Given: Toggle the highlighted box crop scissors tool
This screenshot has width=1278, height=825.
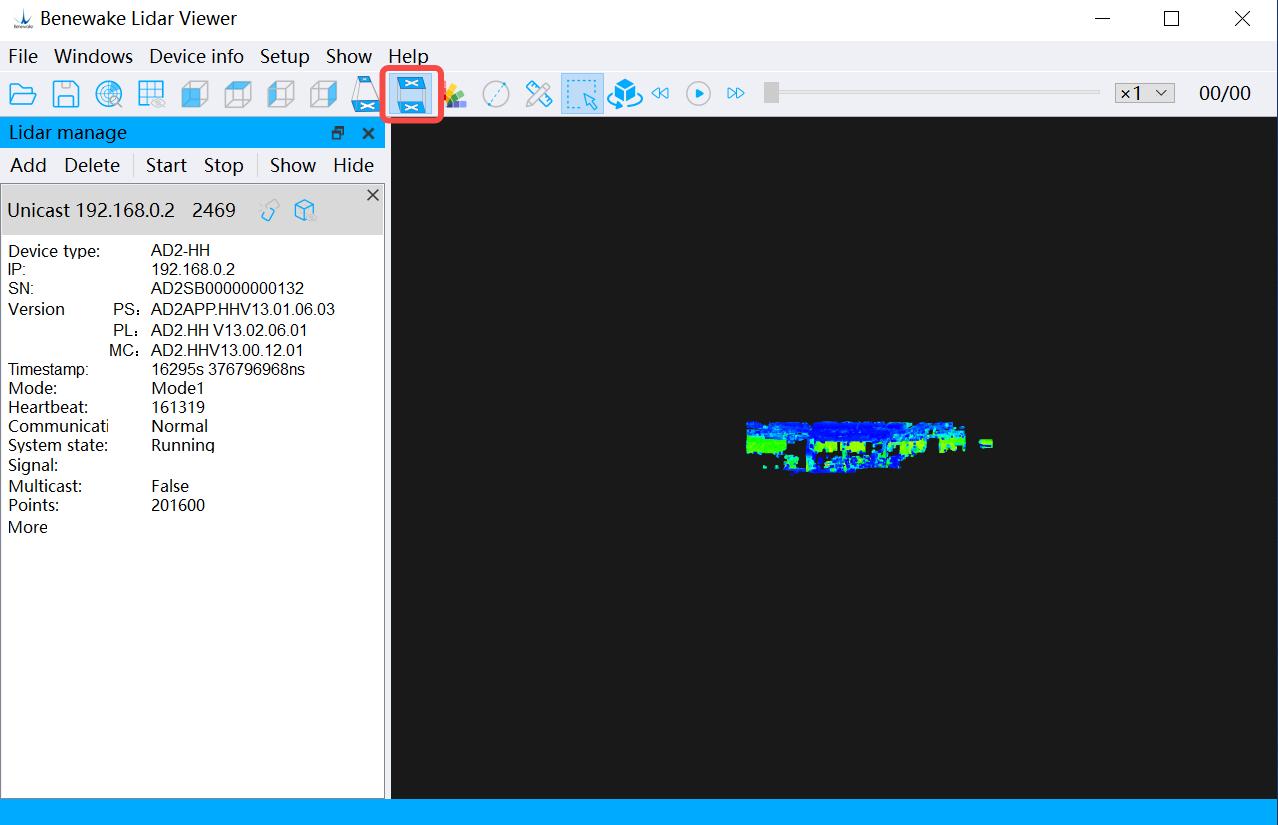Looking at the screenshot, I should point(411,94).
